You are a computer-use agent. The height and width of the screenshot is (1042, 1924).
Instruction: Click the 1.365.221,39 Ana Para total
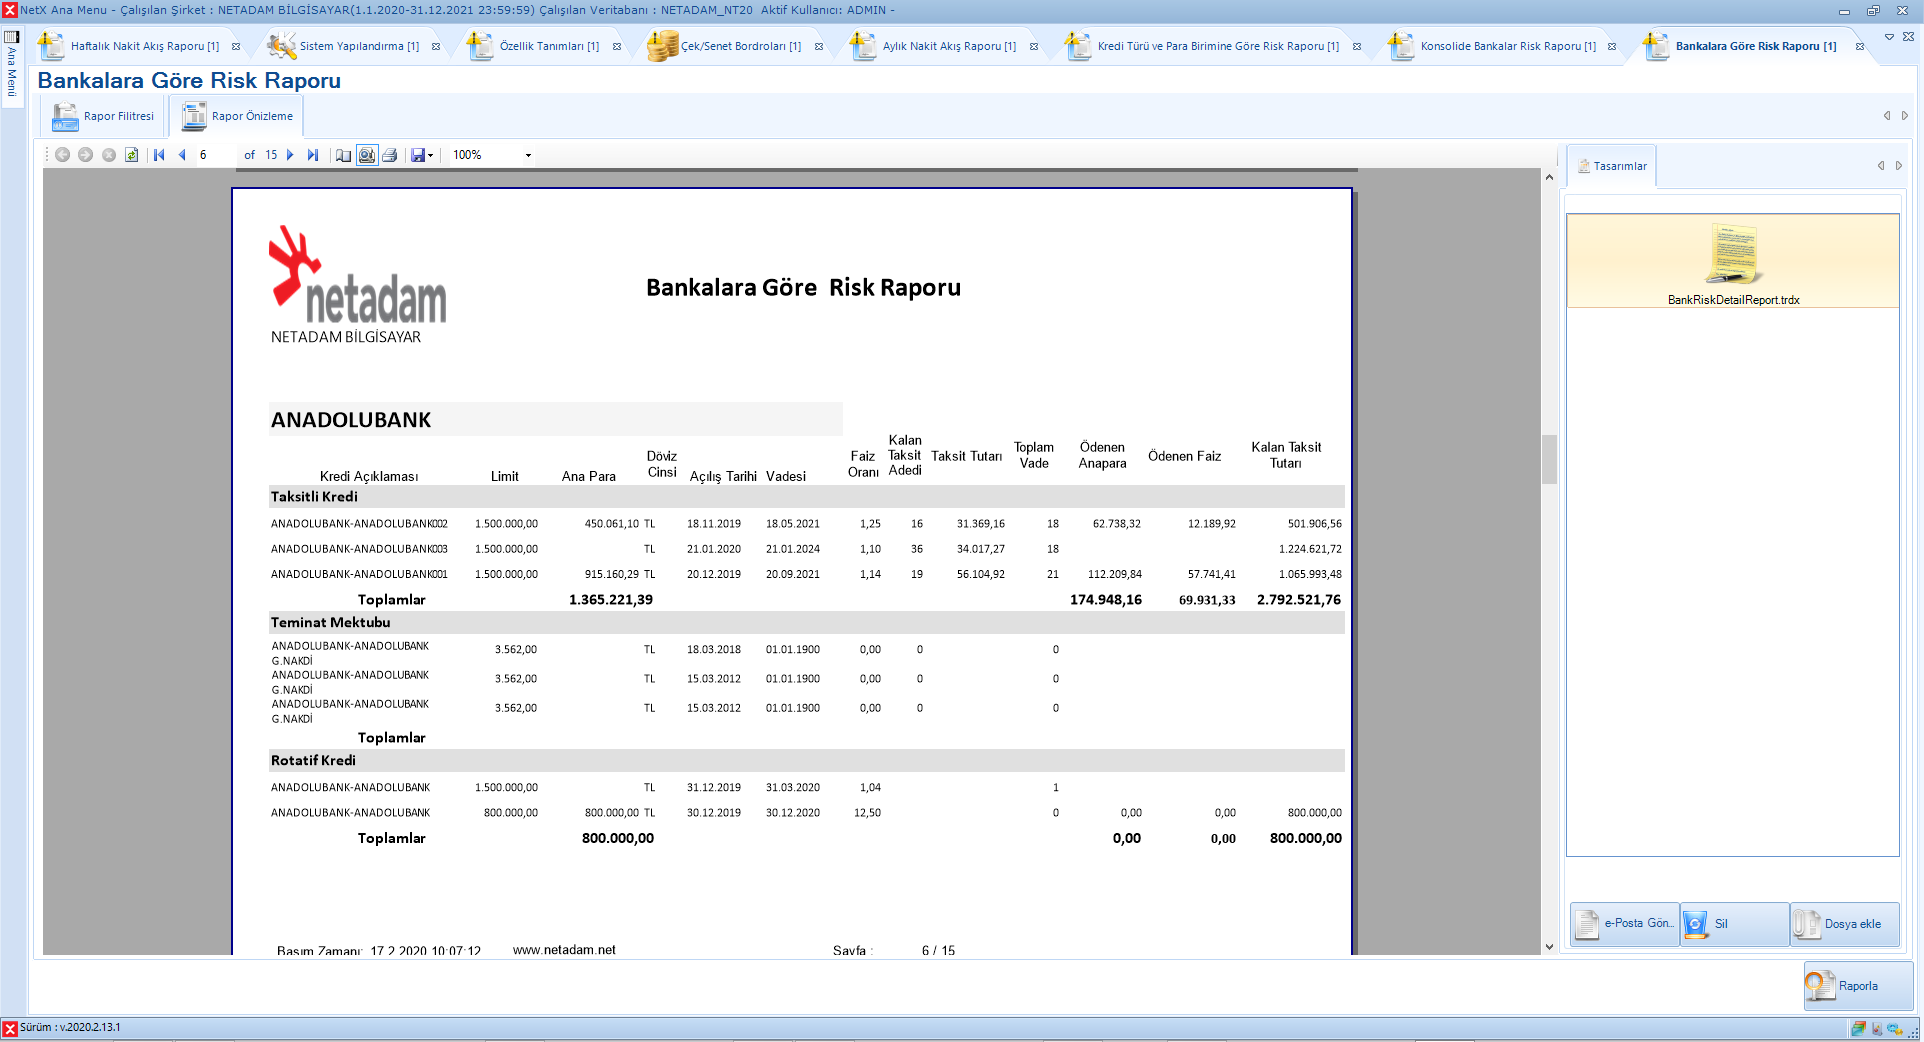click(x=611, y=600)
